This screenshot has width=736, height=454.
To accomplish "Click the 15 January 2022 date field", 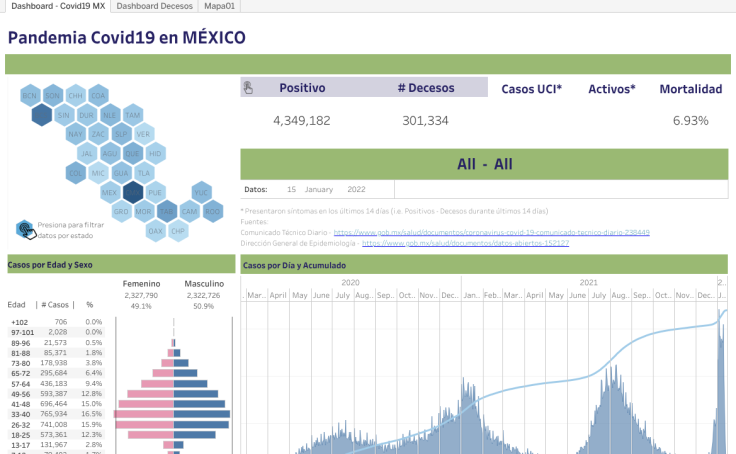I will tap(325, 188).
